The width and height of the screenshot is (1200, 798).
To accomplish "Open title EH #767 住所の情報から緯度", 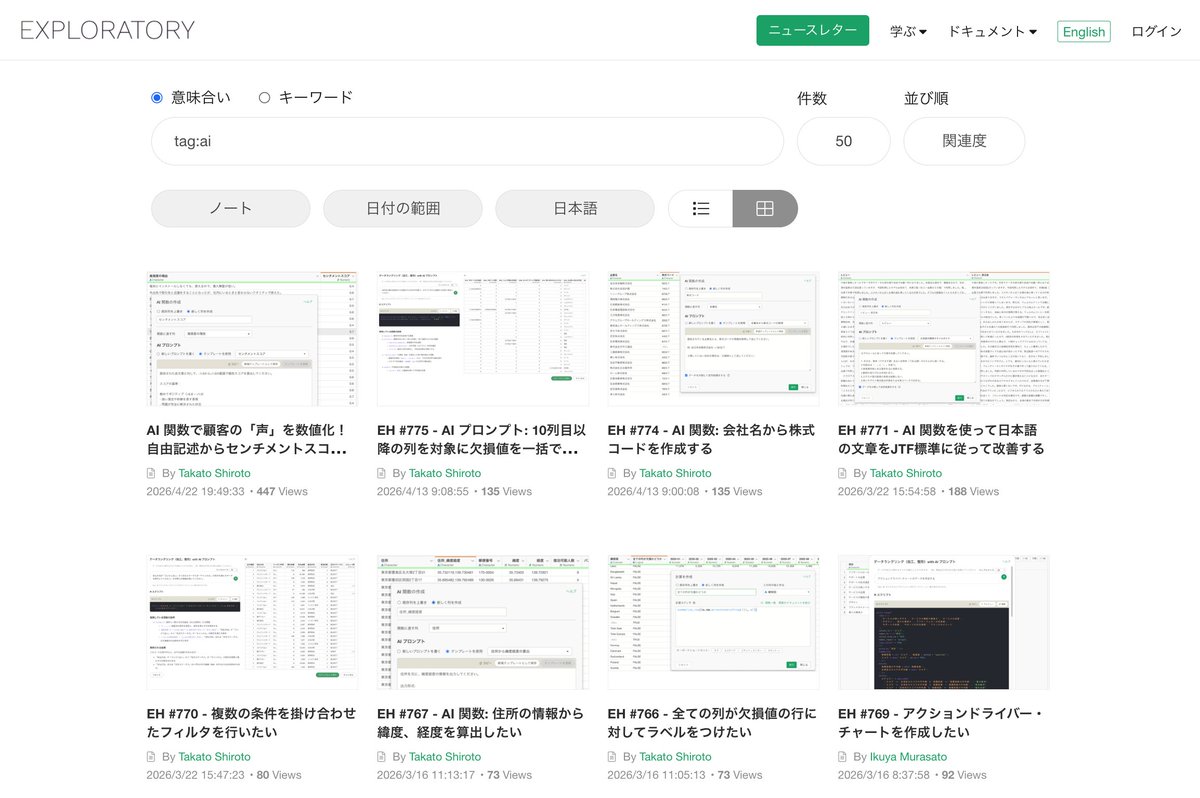I will (x=481, y=722).
